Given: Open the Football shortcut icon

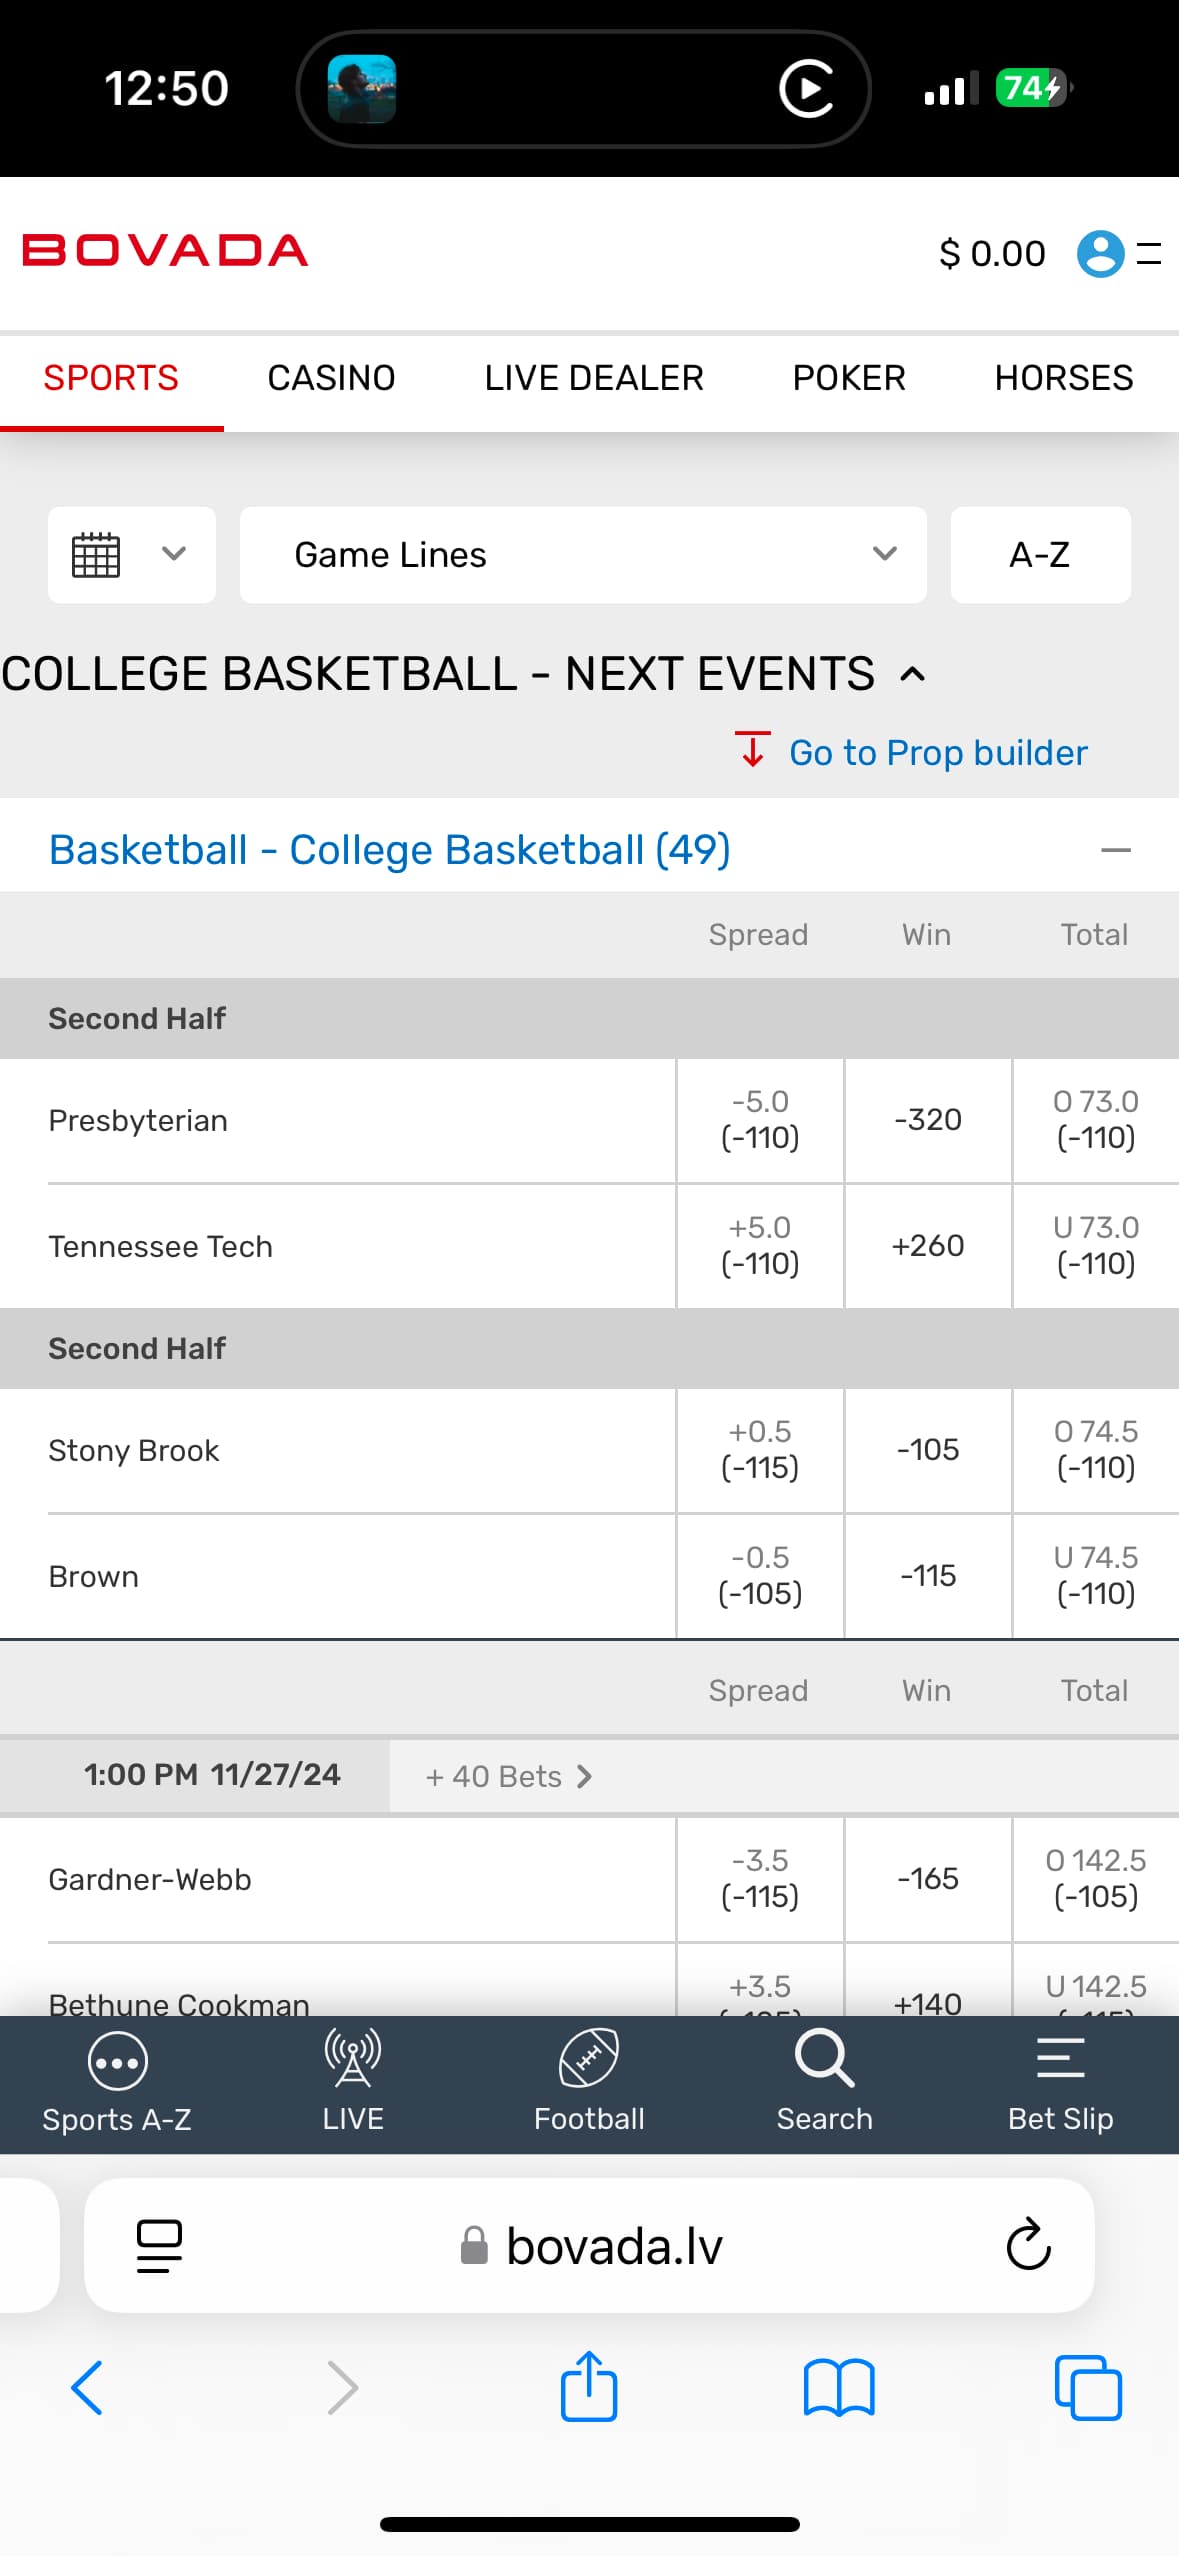Looking at the screenshot, I should point(588,2060).
